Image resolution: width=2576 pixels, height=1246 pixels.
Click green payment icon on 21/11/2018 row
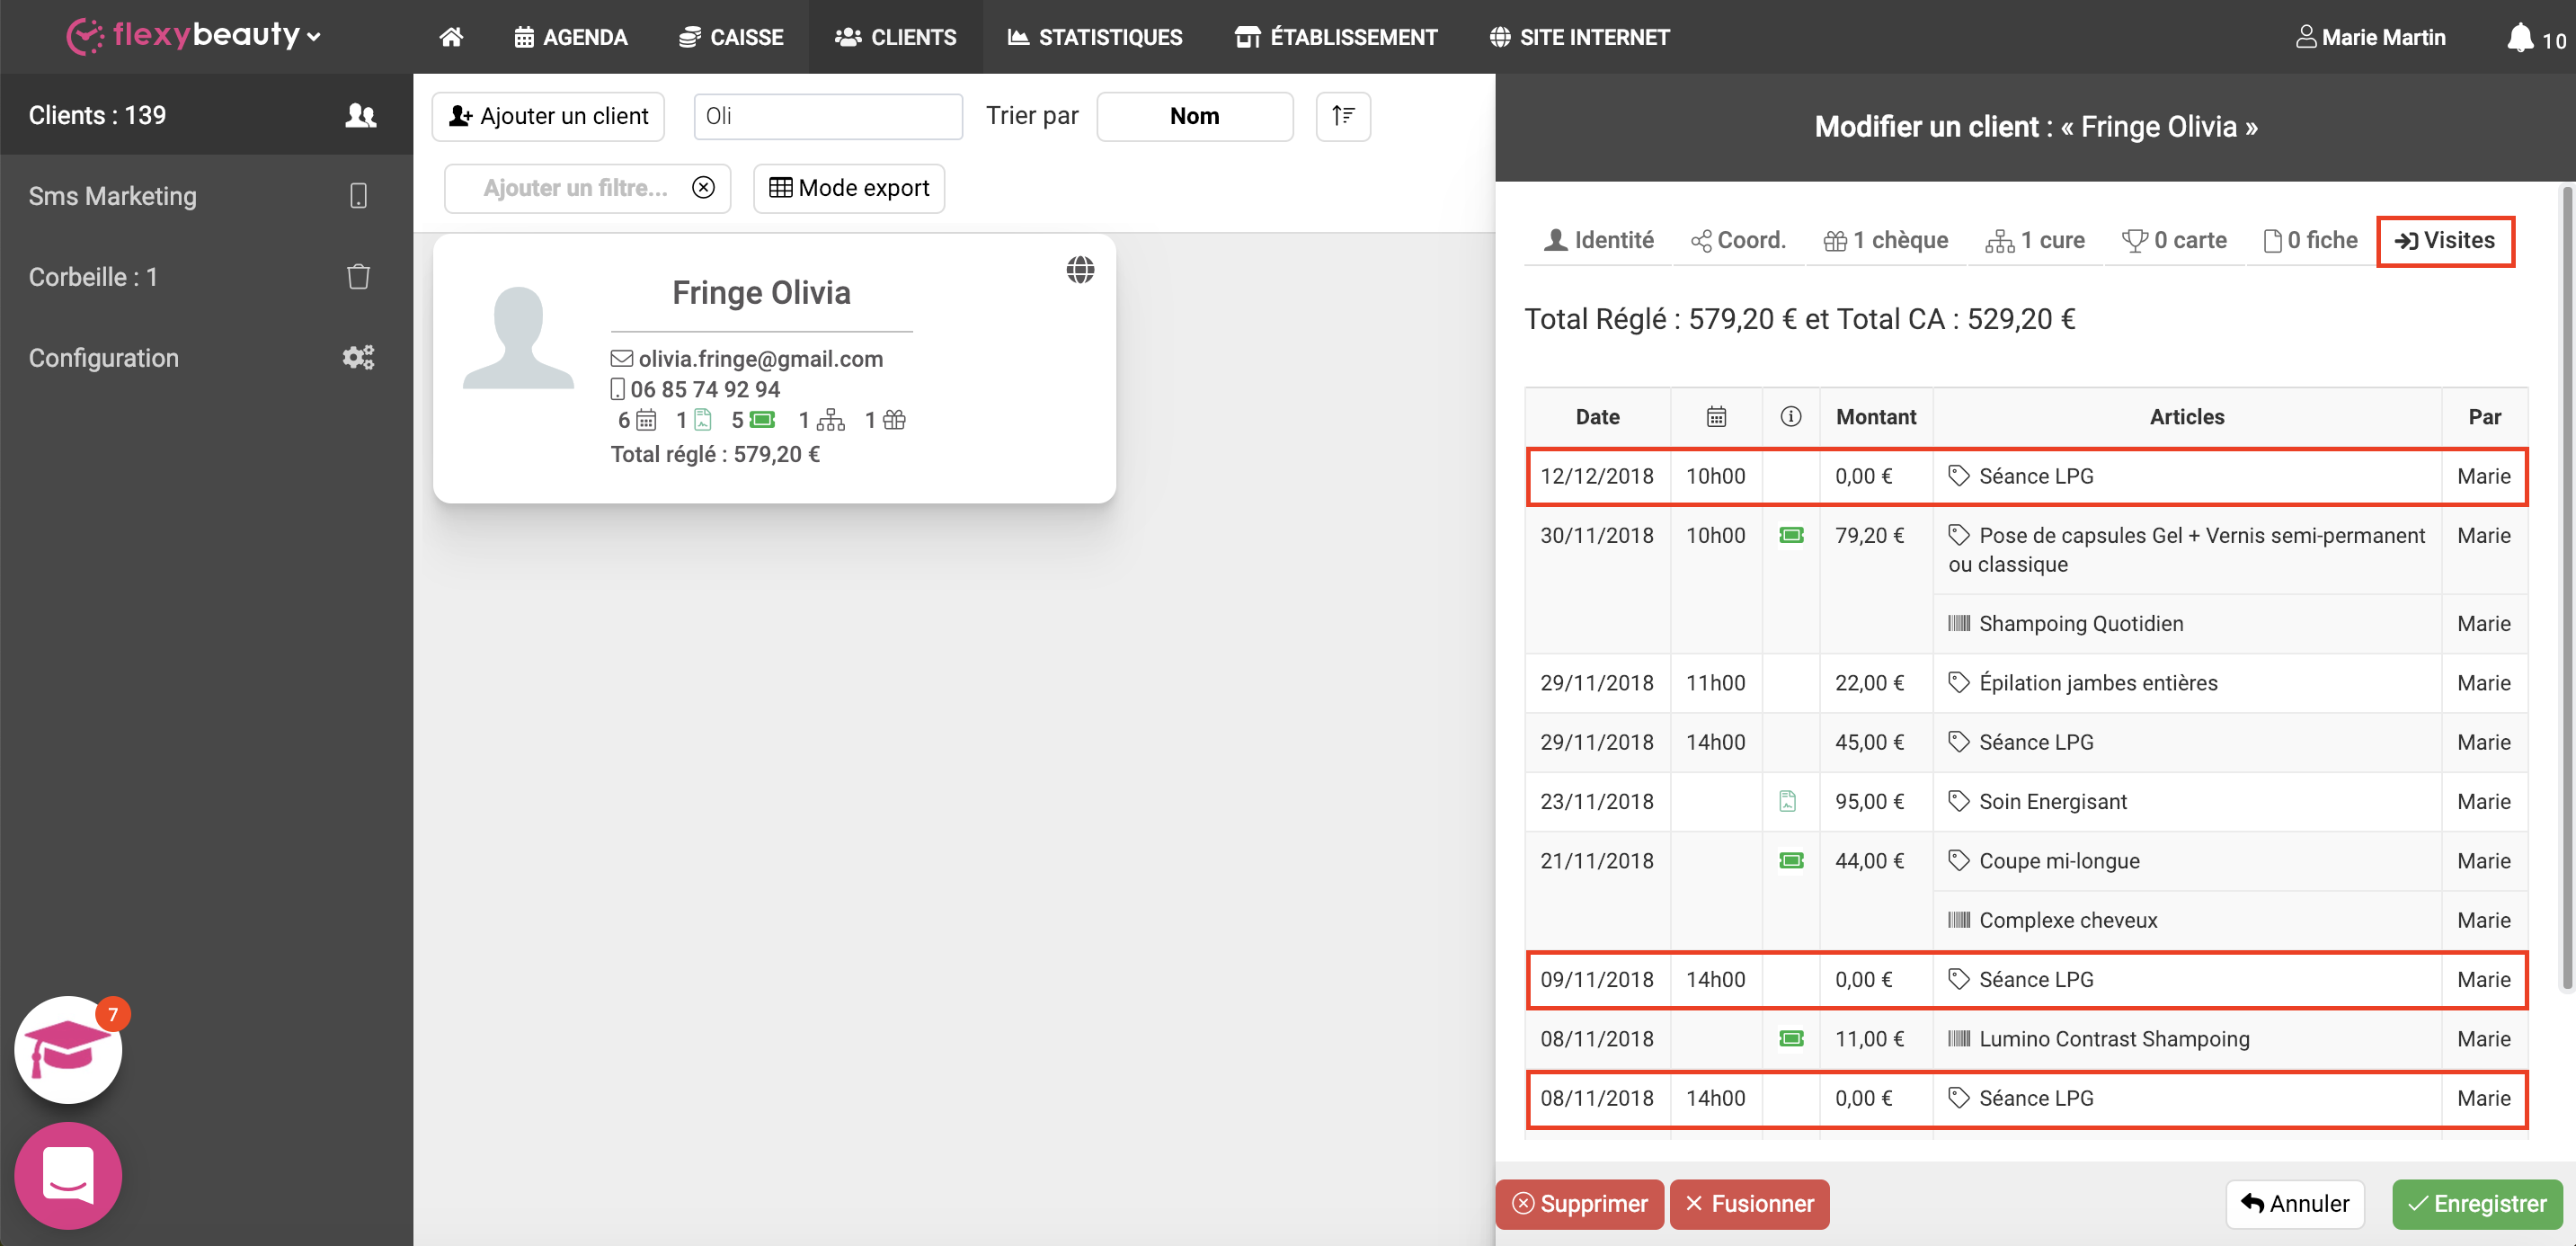1791,861
